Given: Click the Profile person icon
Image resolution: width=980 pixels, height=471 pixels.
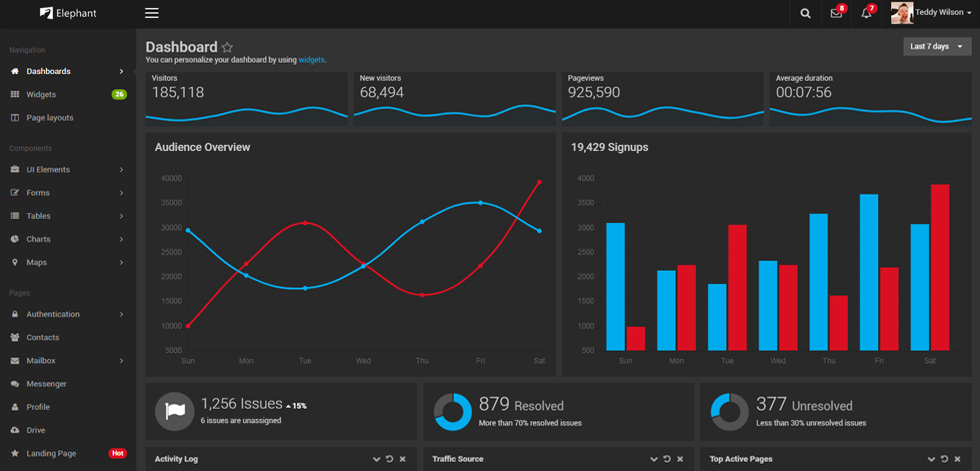Looking at the screenshot, I should point(15,407).
